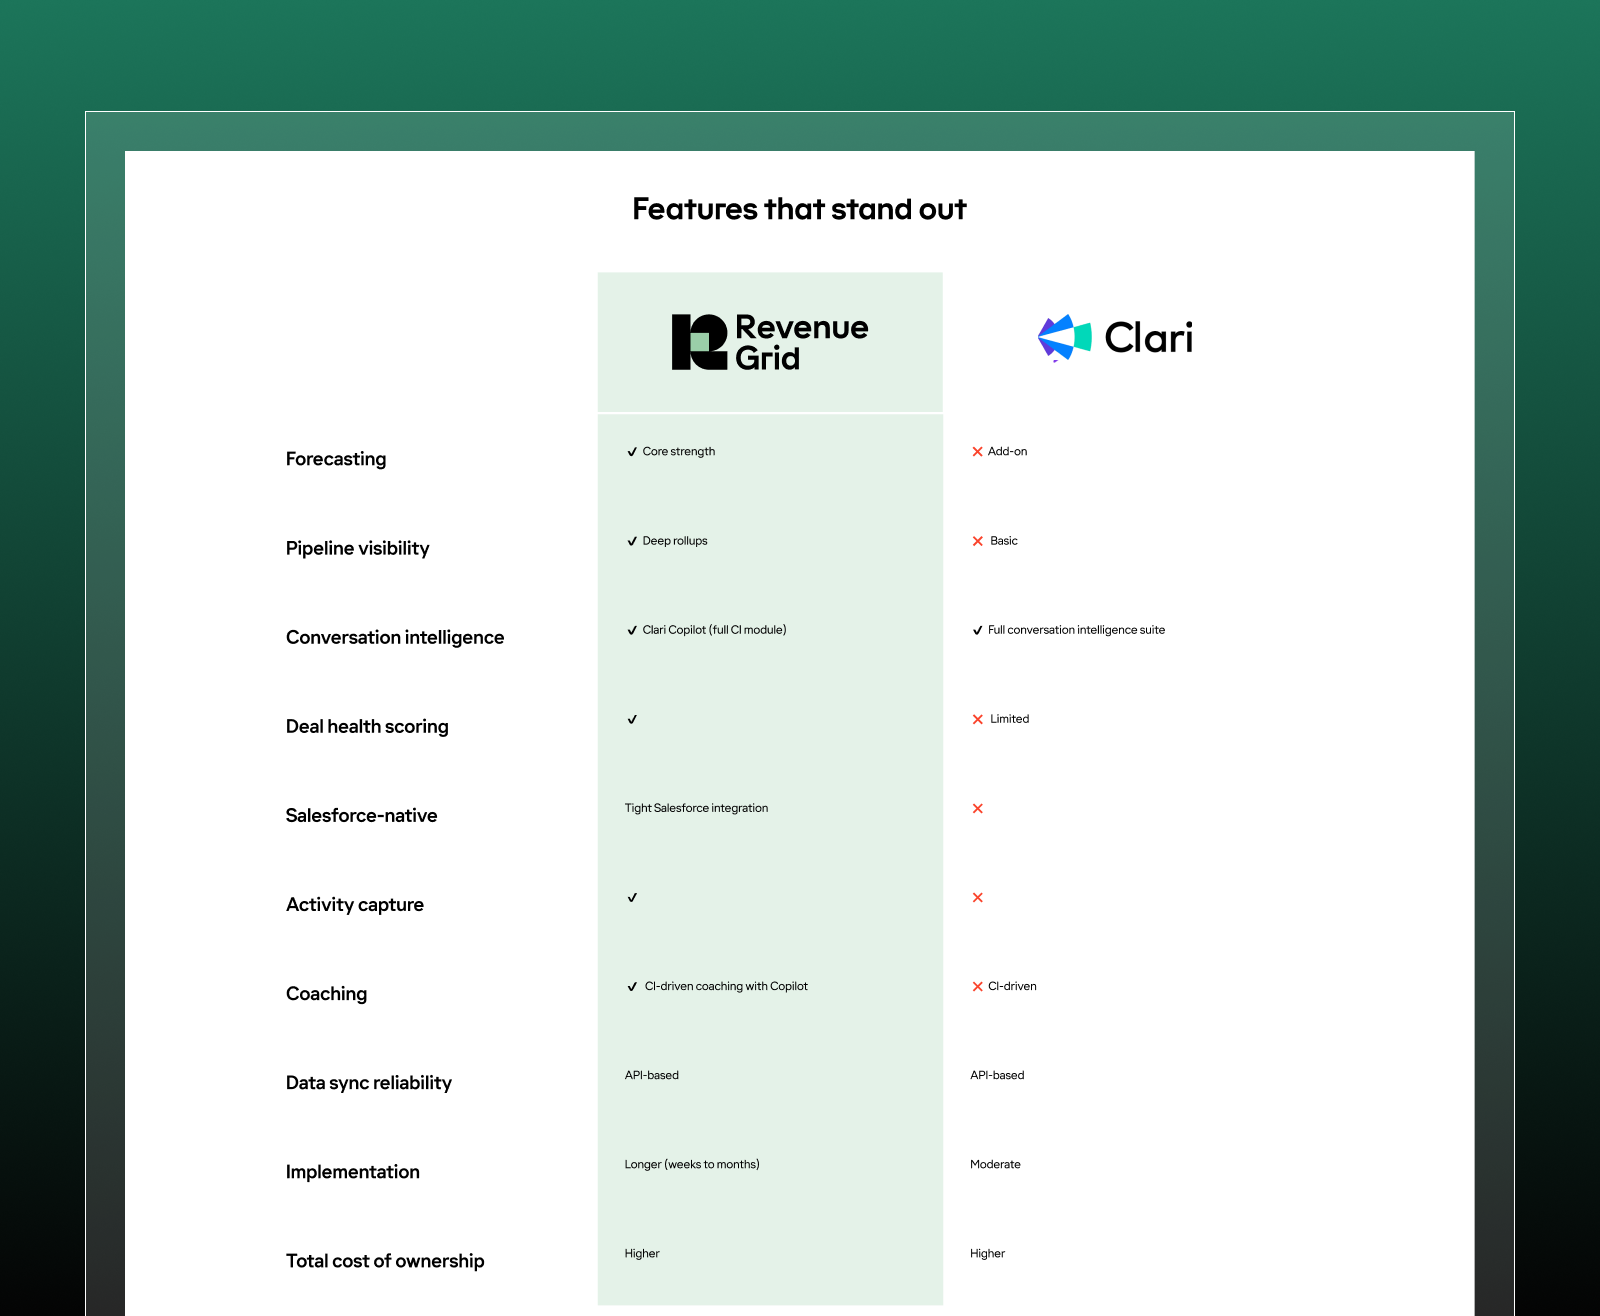This screenshot has width=1600, height=1316.
Task: Click the Revenue Grid logo
Action: pos(769,342)
